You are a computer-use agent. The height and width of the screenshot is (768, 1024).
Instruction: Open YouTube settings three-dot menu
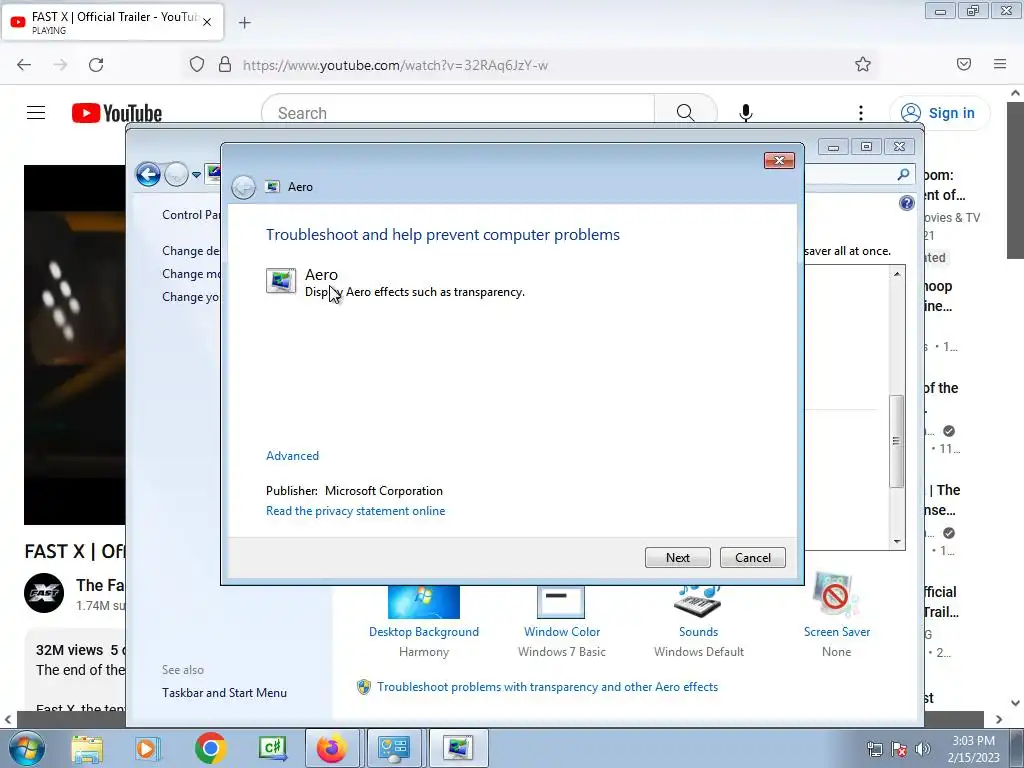pos(861,113)
